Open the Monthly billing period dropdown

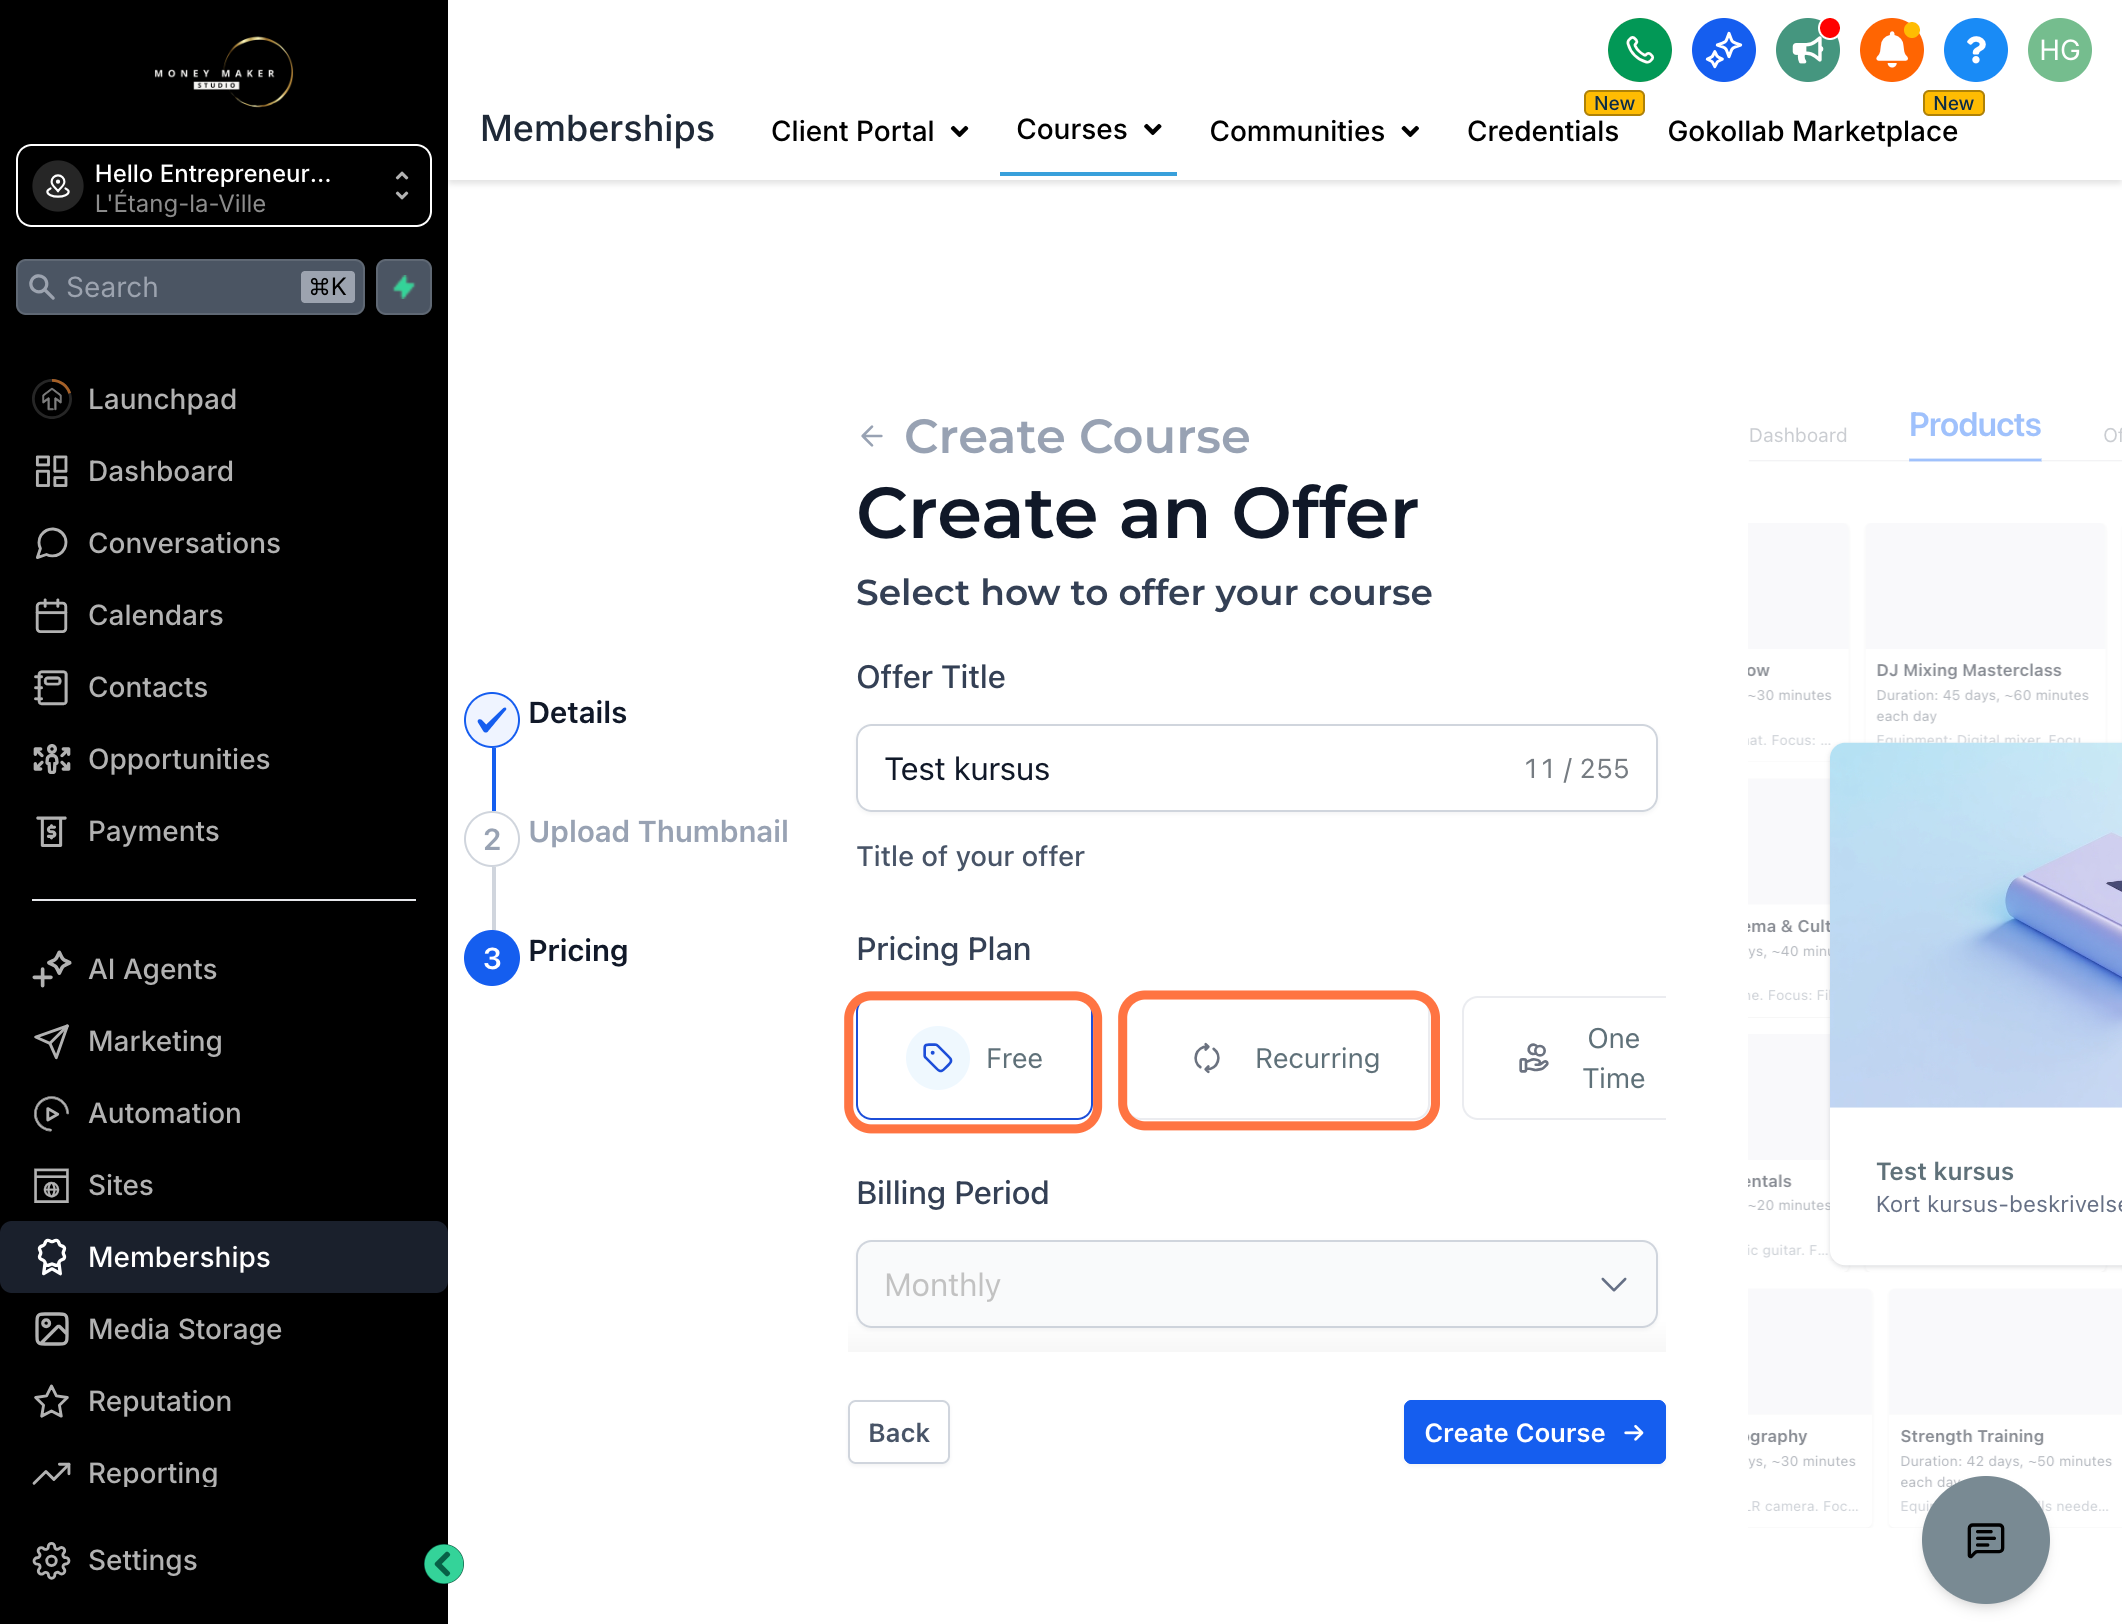pyautogui.click(x=1257, y=1285)
